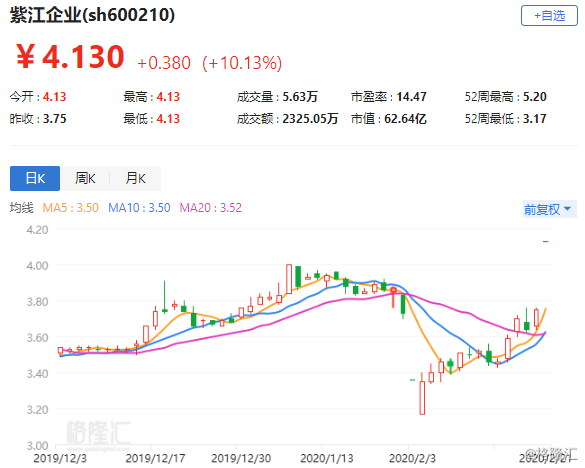Click the 2019/12/3 date axis label

[60, 458]
